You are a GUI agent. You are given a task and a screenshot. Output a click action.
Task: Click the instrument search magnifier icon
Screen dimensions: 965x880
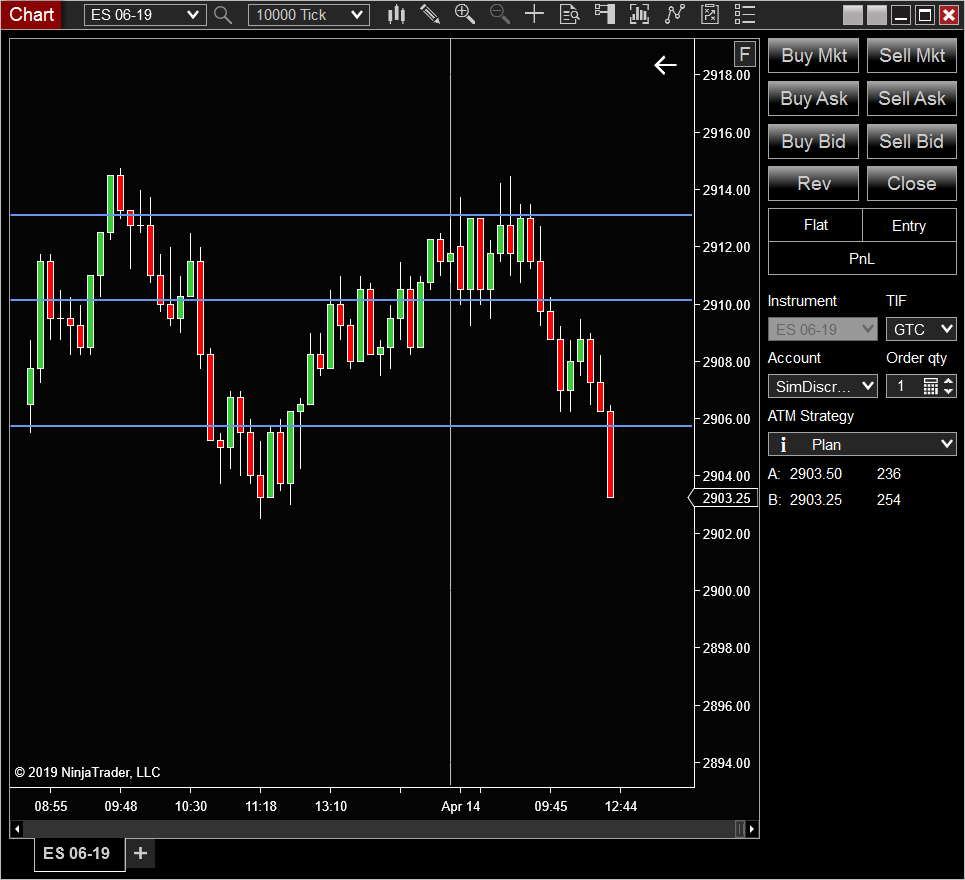[x=223, y=15]
